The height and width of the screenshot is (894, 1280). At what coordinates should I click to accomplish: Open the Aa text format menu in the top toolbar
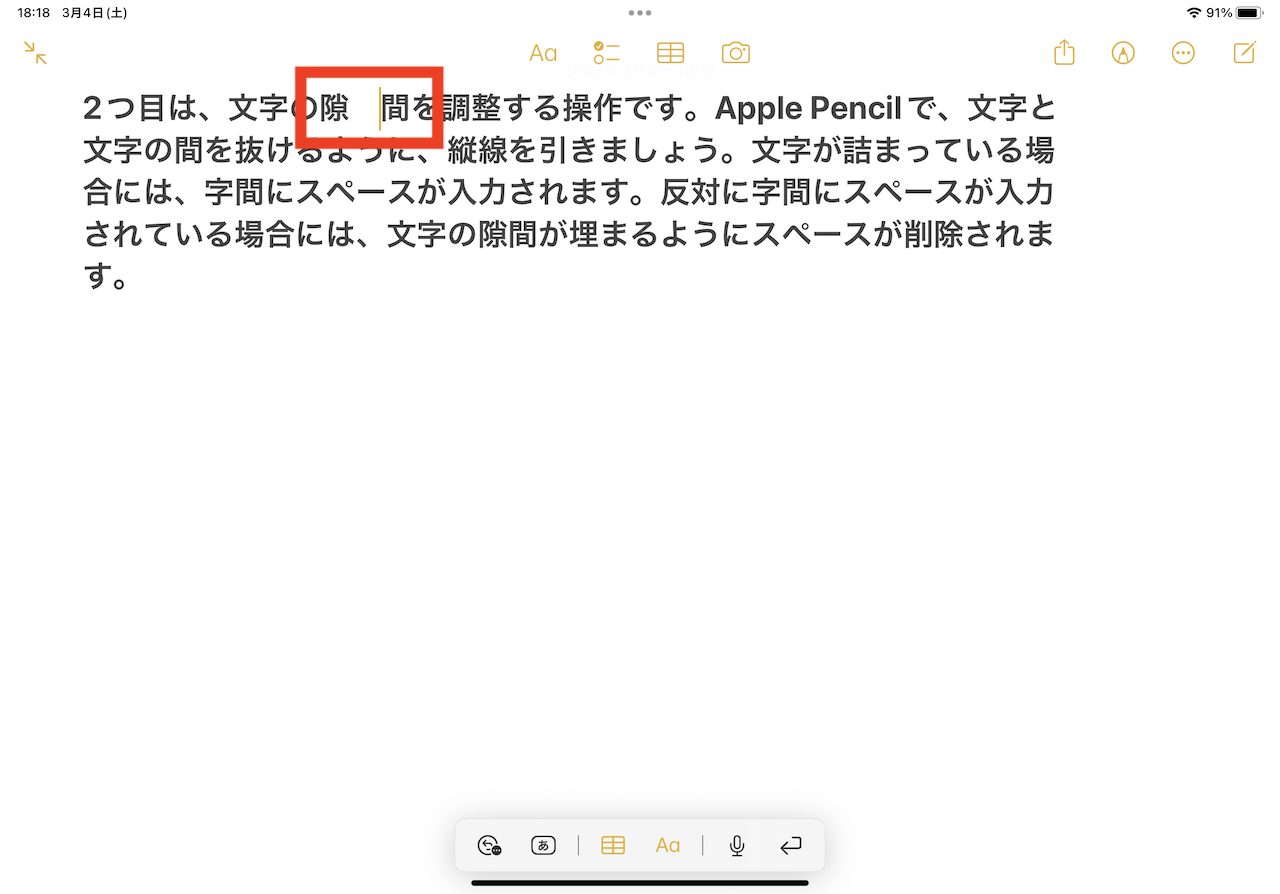[543, 53]
